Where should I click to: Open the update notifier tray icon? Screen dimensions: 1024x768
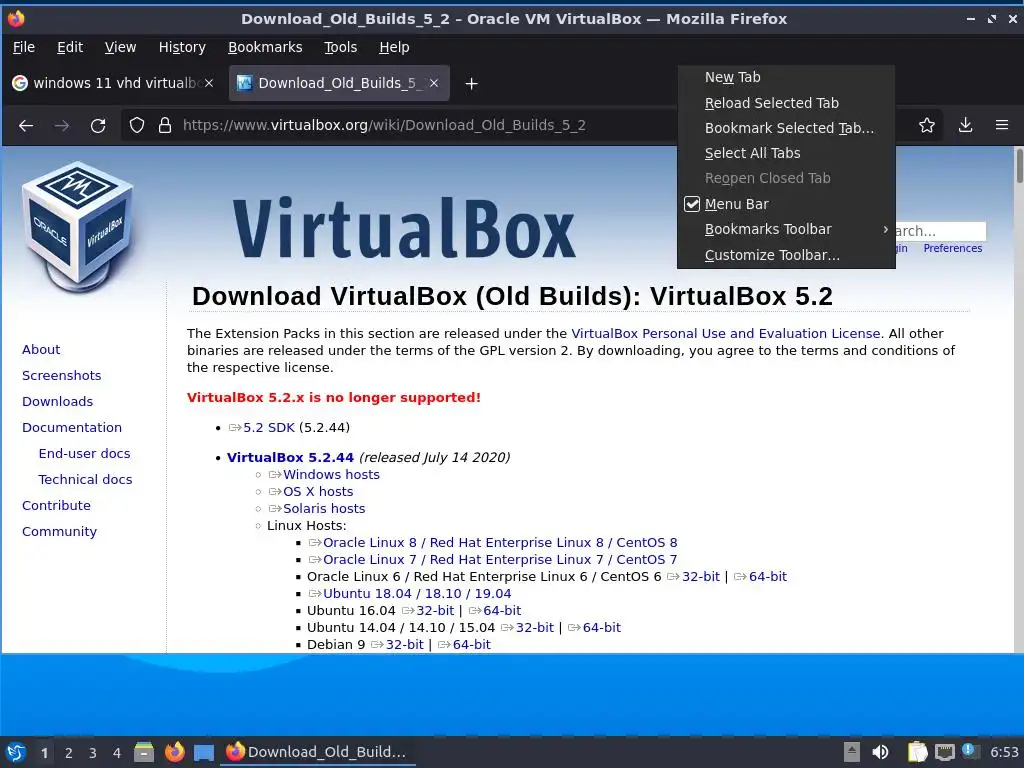pyautogui.click(x=970, y=751)
